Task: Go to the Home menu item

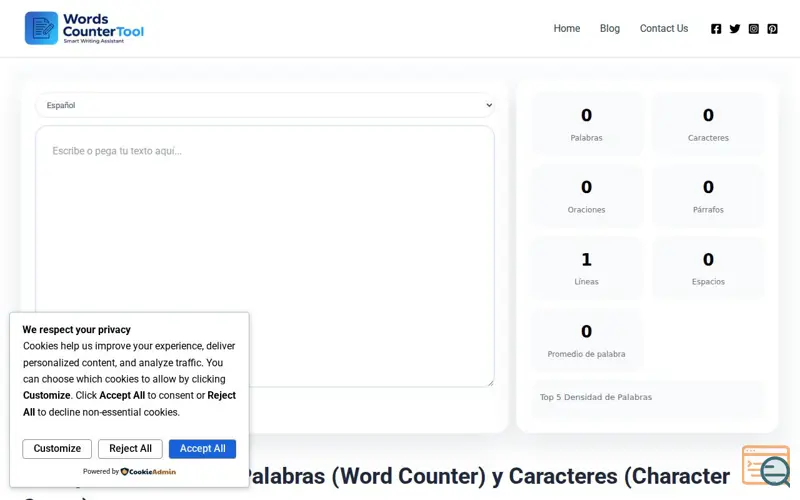Action: coord(567,29)
